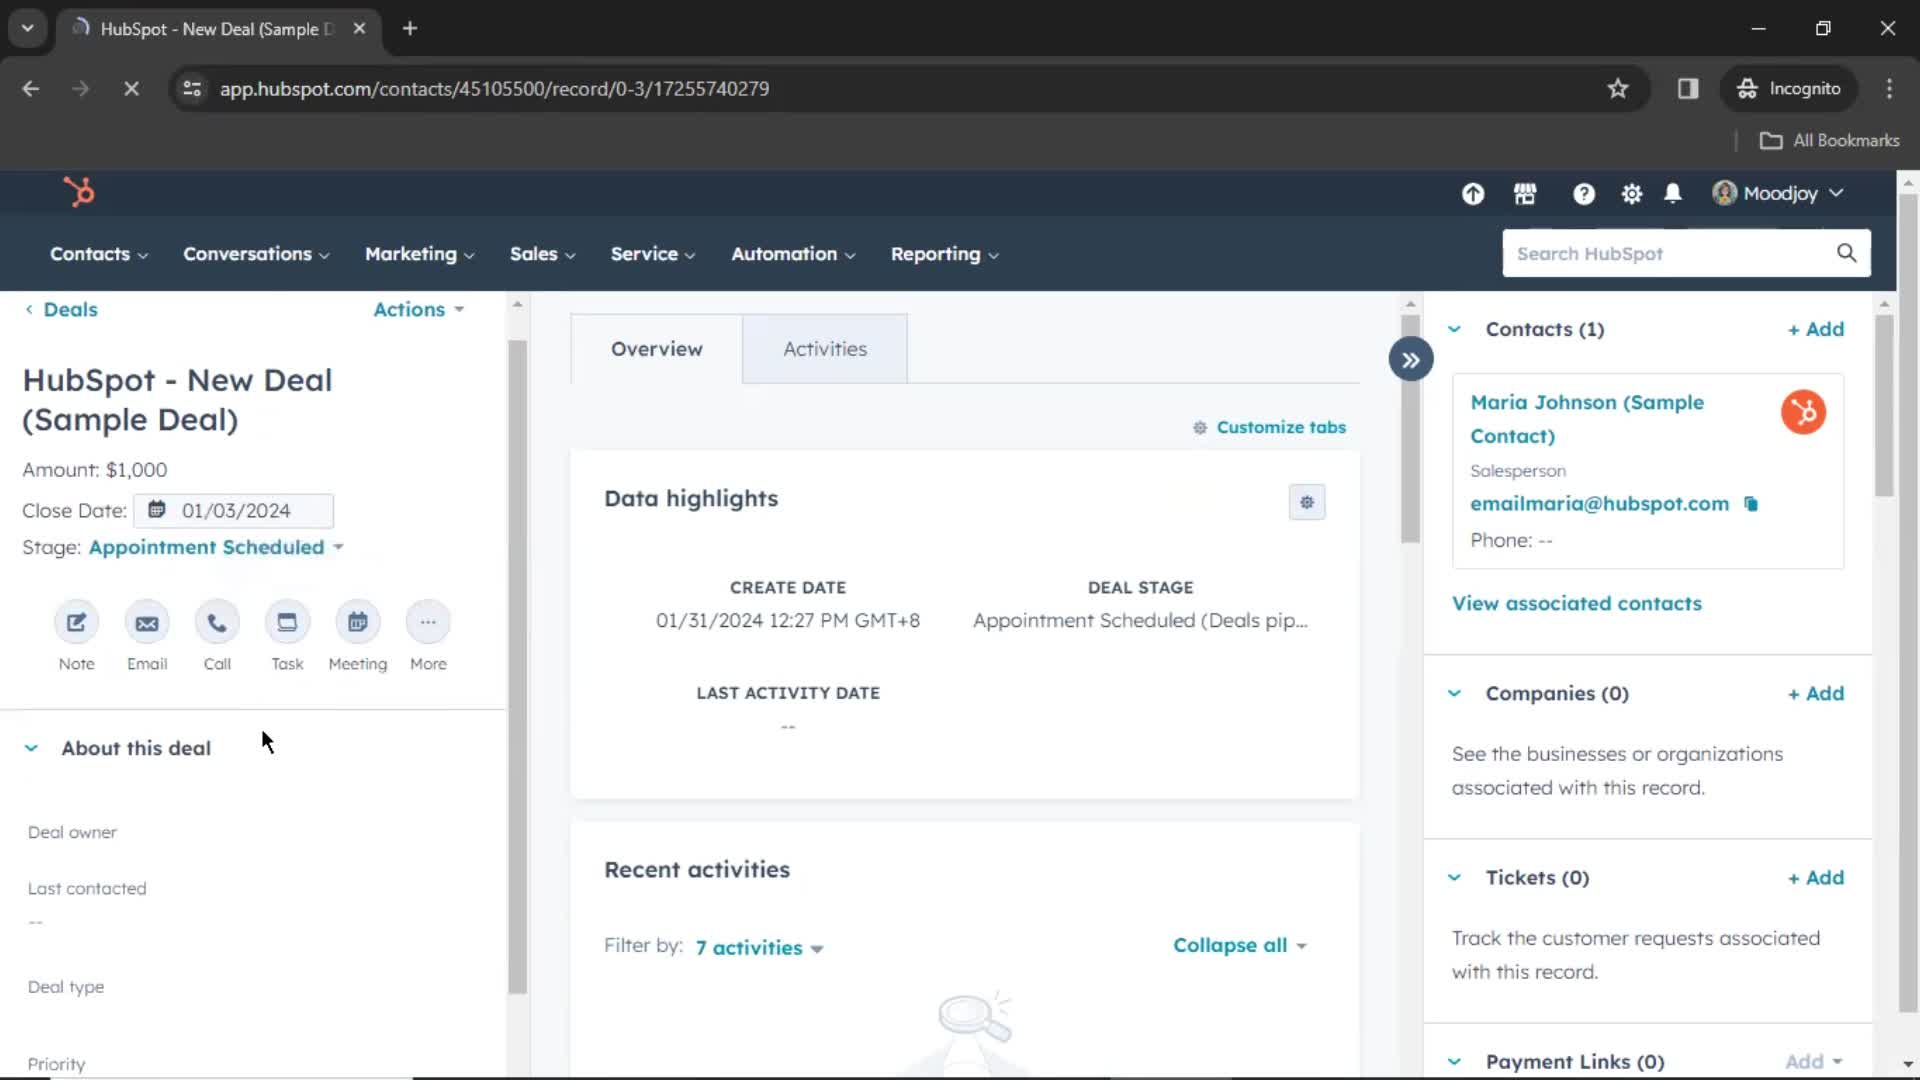Click the HubSpot sprocket logo
The image size is (1920, 1080).
[x=79, y=192]
